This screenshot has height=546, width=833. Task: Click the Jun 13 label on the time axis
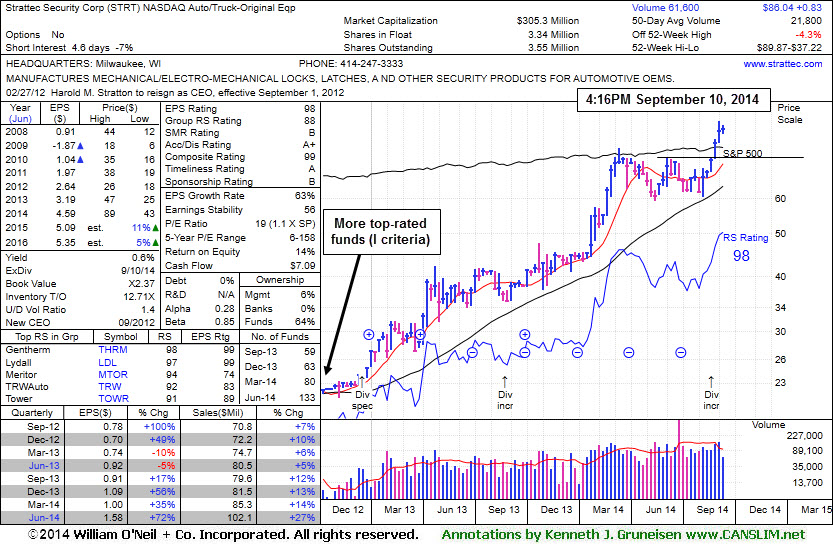tap(452, 510)
